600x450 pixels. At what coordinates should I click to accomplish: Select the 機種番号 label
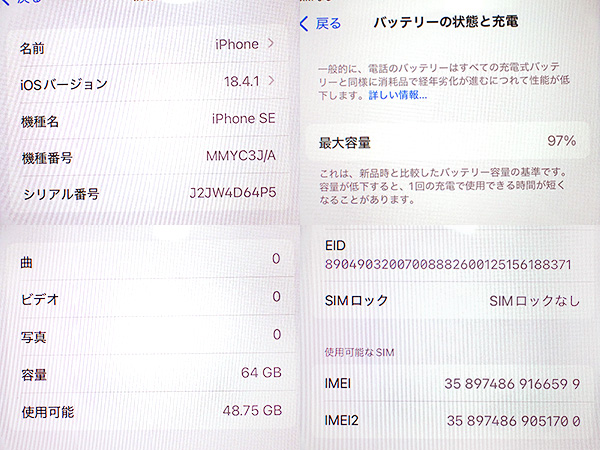[47, 158]
